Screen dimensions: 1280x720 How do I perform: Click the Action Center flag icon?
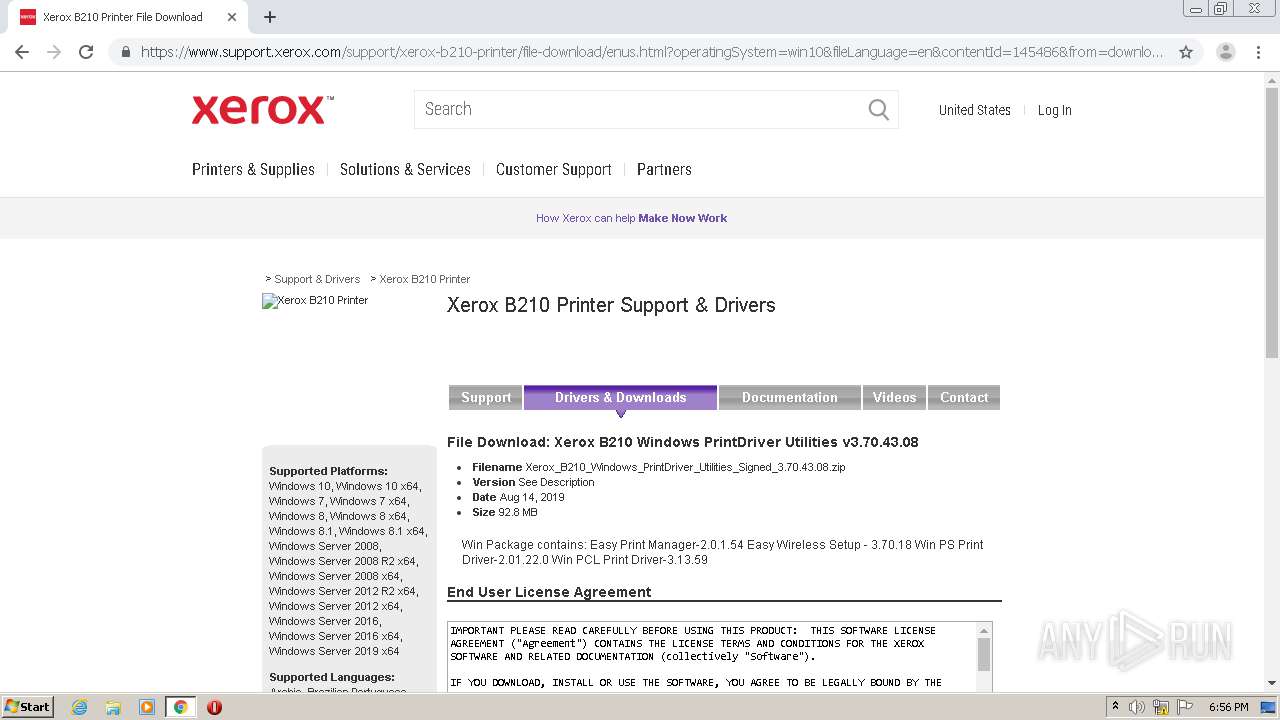coord(1185,707)
